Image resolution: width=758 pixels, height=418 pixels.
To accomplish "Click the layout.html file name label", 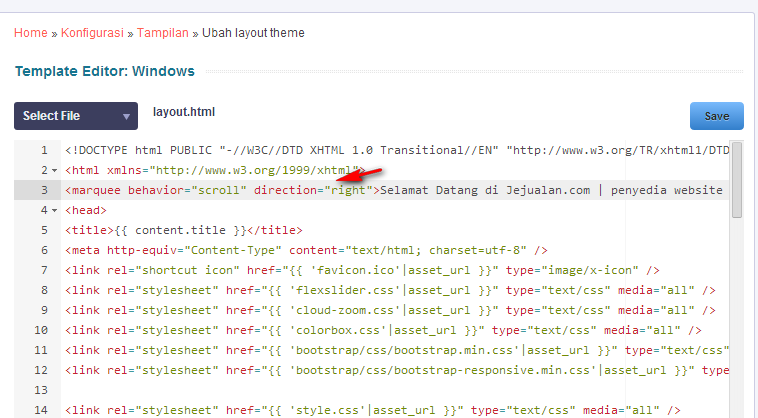I will point(184,112).
